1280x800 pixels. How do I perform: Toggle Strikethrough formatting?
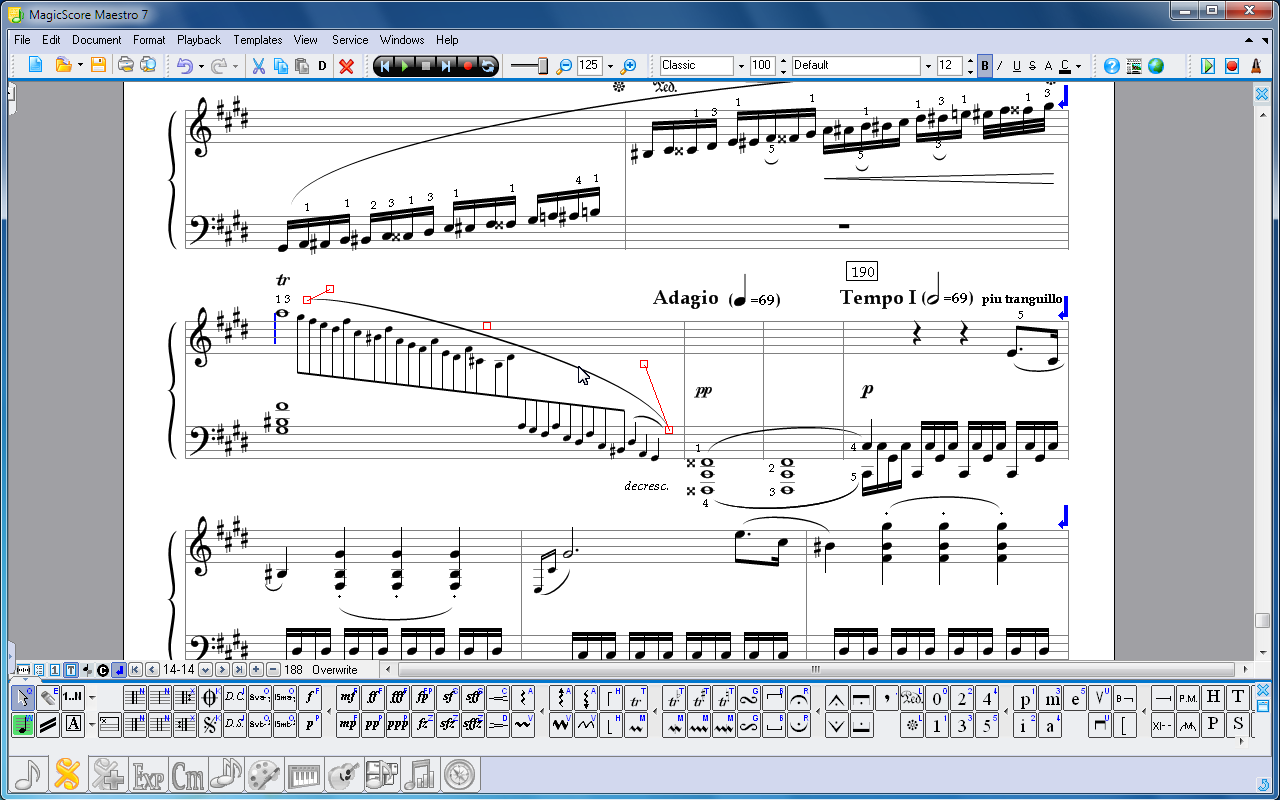pos(1032,66)
